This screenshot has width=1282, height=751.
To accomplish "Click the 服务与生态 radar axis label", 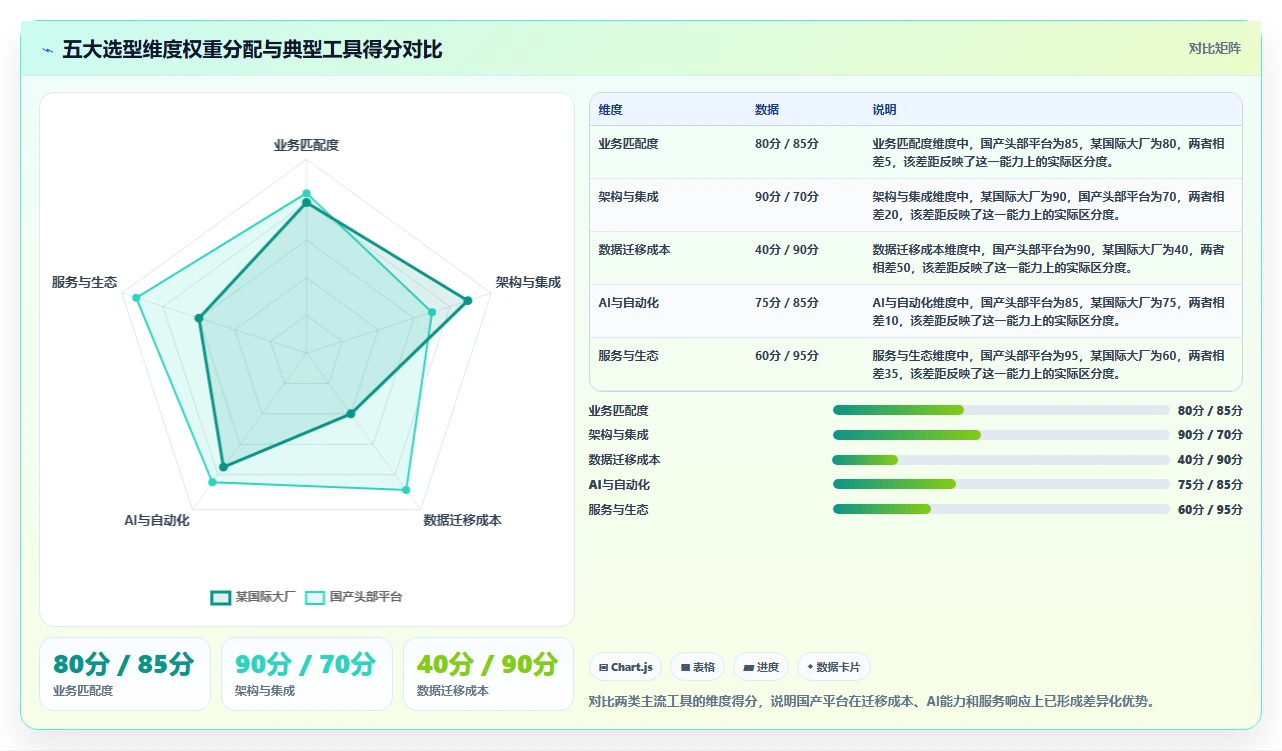I will click(x=85, y=283).
